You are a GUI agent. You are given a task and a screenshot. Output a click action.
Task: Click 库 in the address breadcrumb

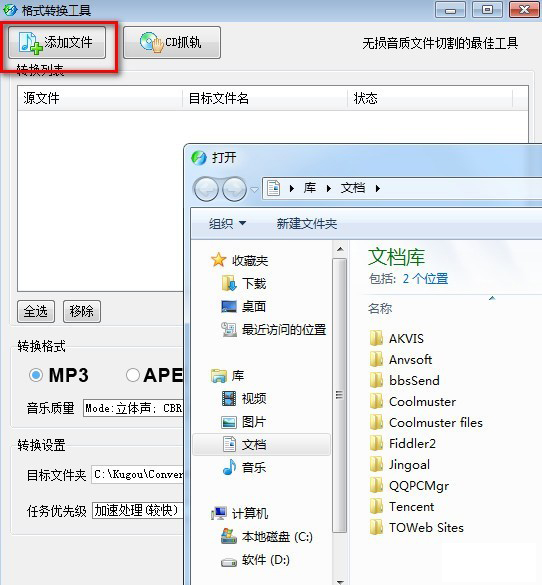[310, 188]
